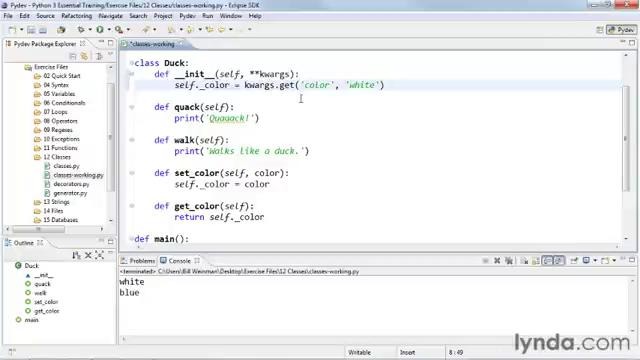Click the editor vertical scrollbar
The image size is (640, 360).
pos(626,139)
